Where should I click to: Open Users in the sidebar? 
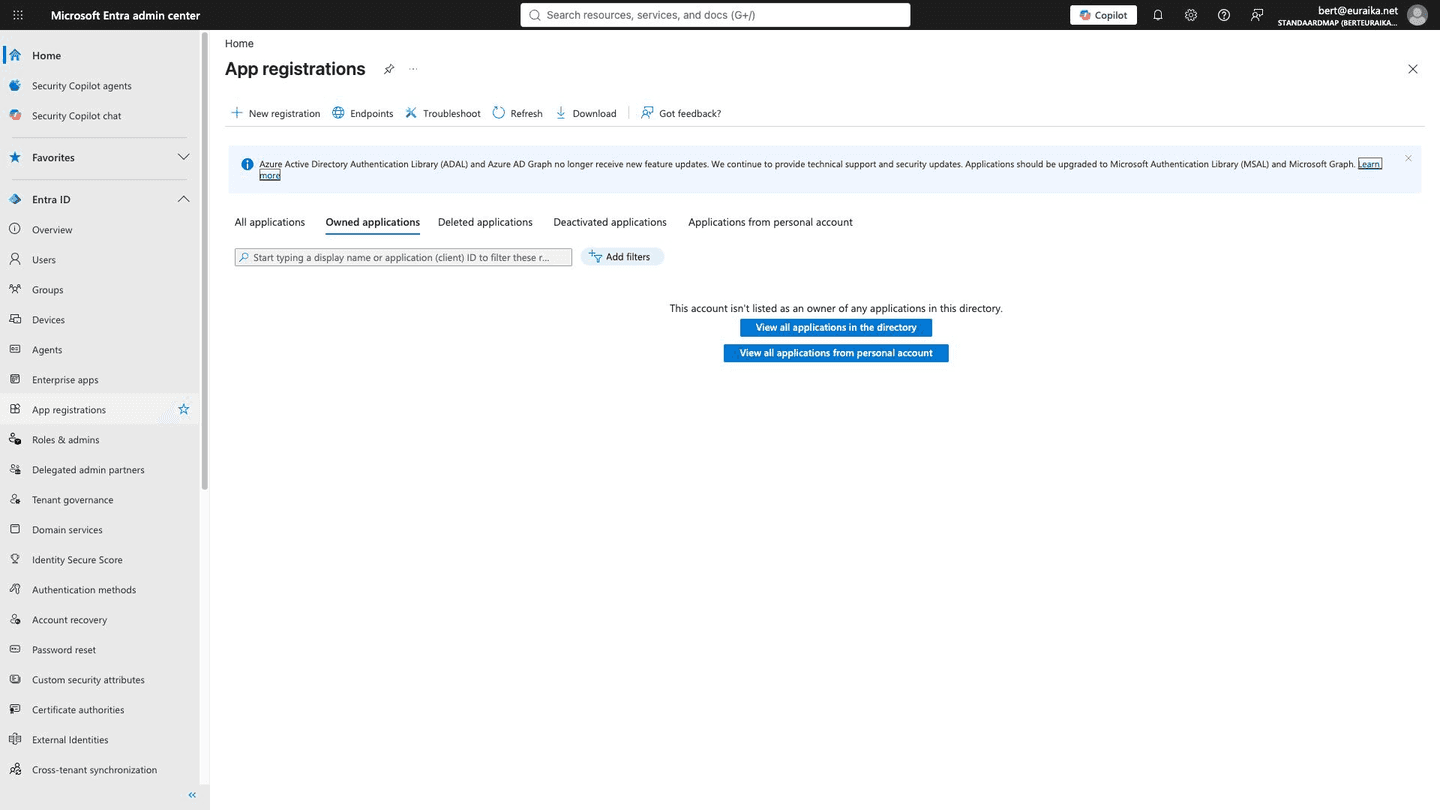(100, 260)
